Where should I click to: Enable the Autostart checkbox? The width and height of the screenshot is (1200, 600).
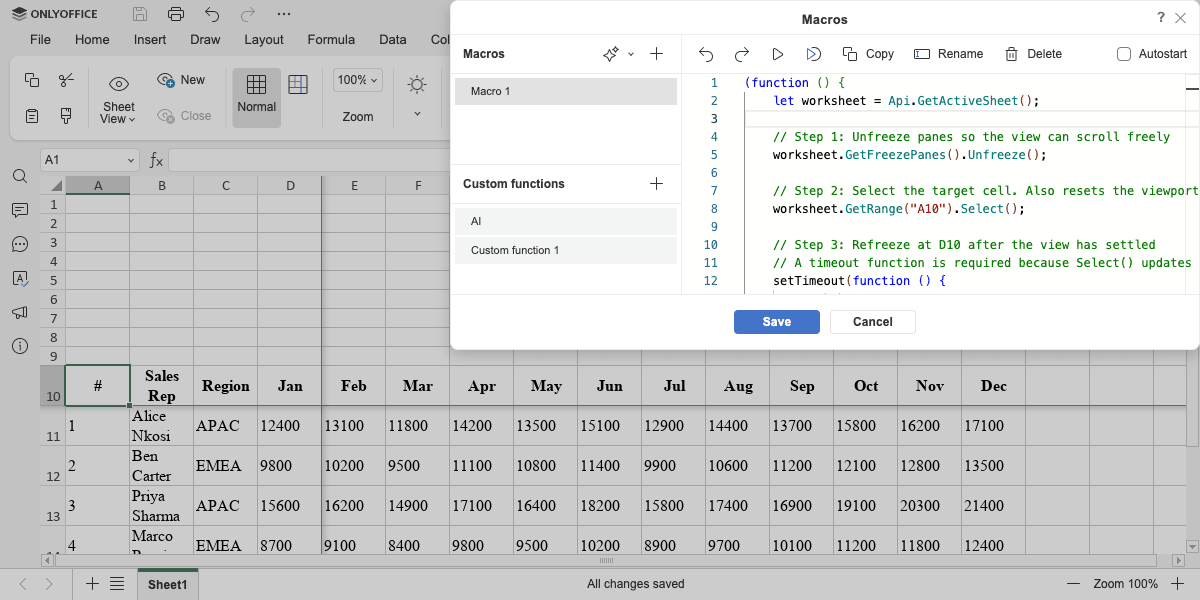[1124, 54]
